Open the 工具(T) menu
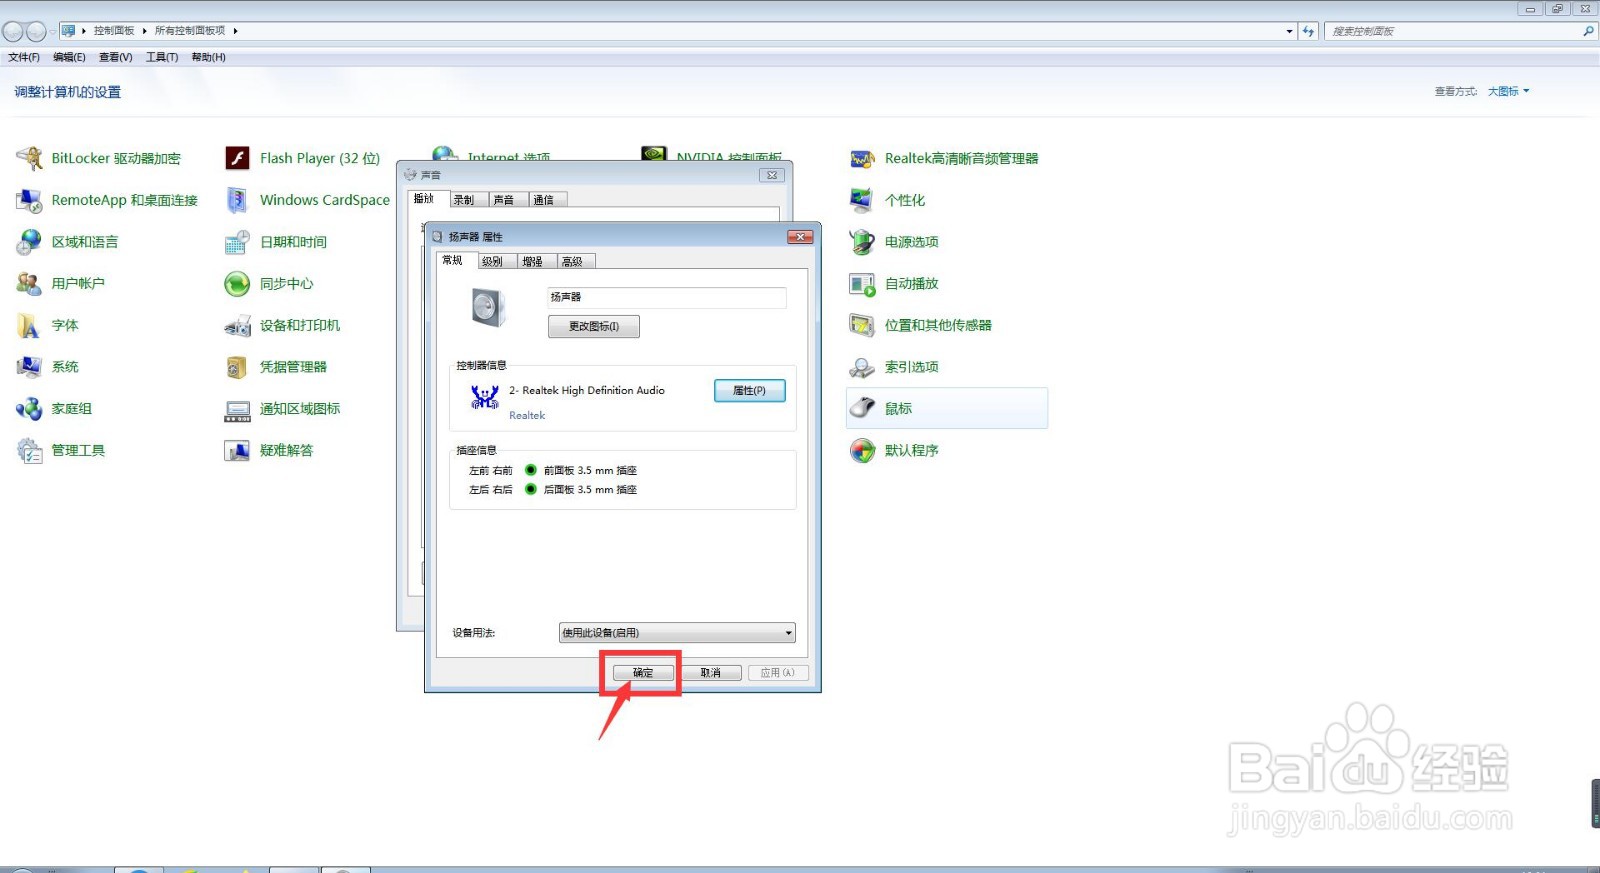 (162, 57)
